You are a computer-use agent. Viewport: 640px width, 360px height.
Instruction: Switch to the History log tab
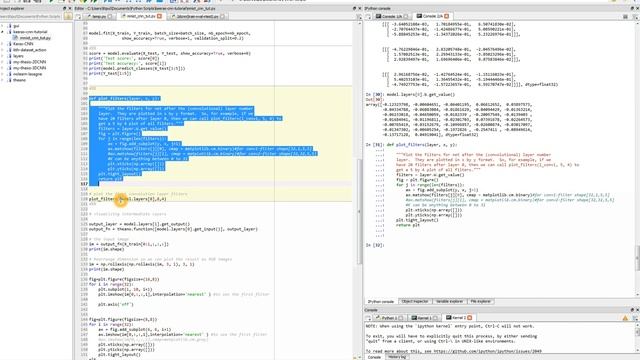point(397,357)
